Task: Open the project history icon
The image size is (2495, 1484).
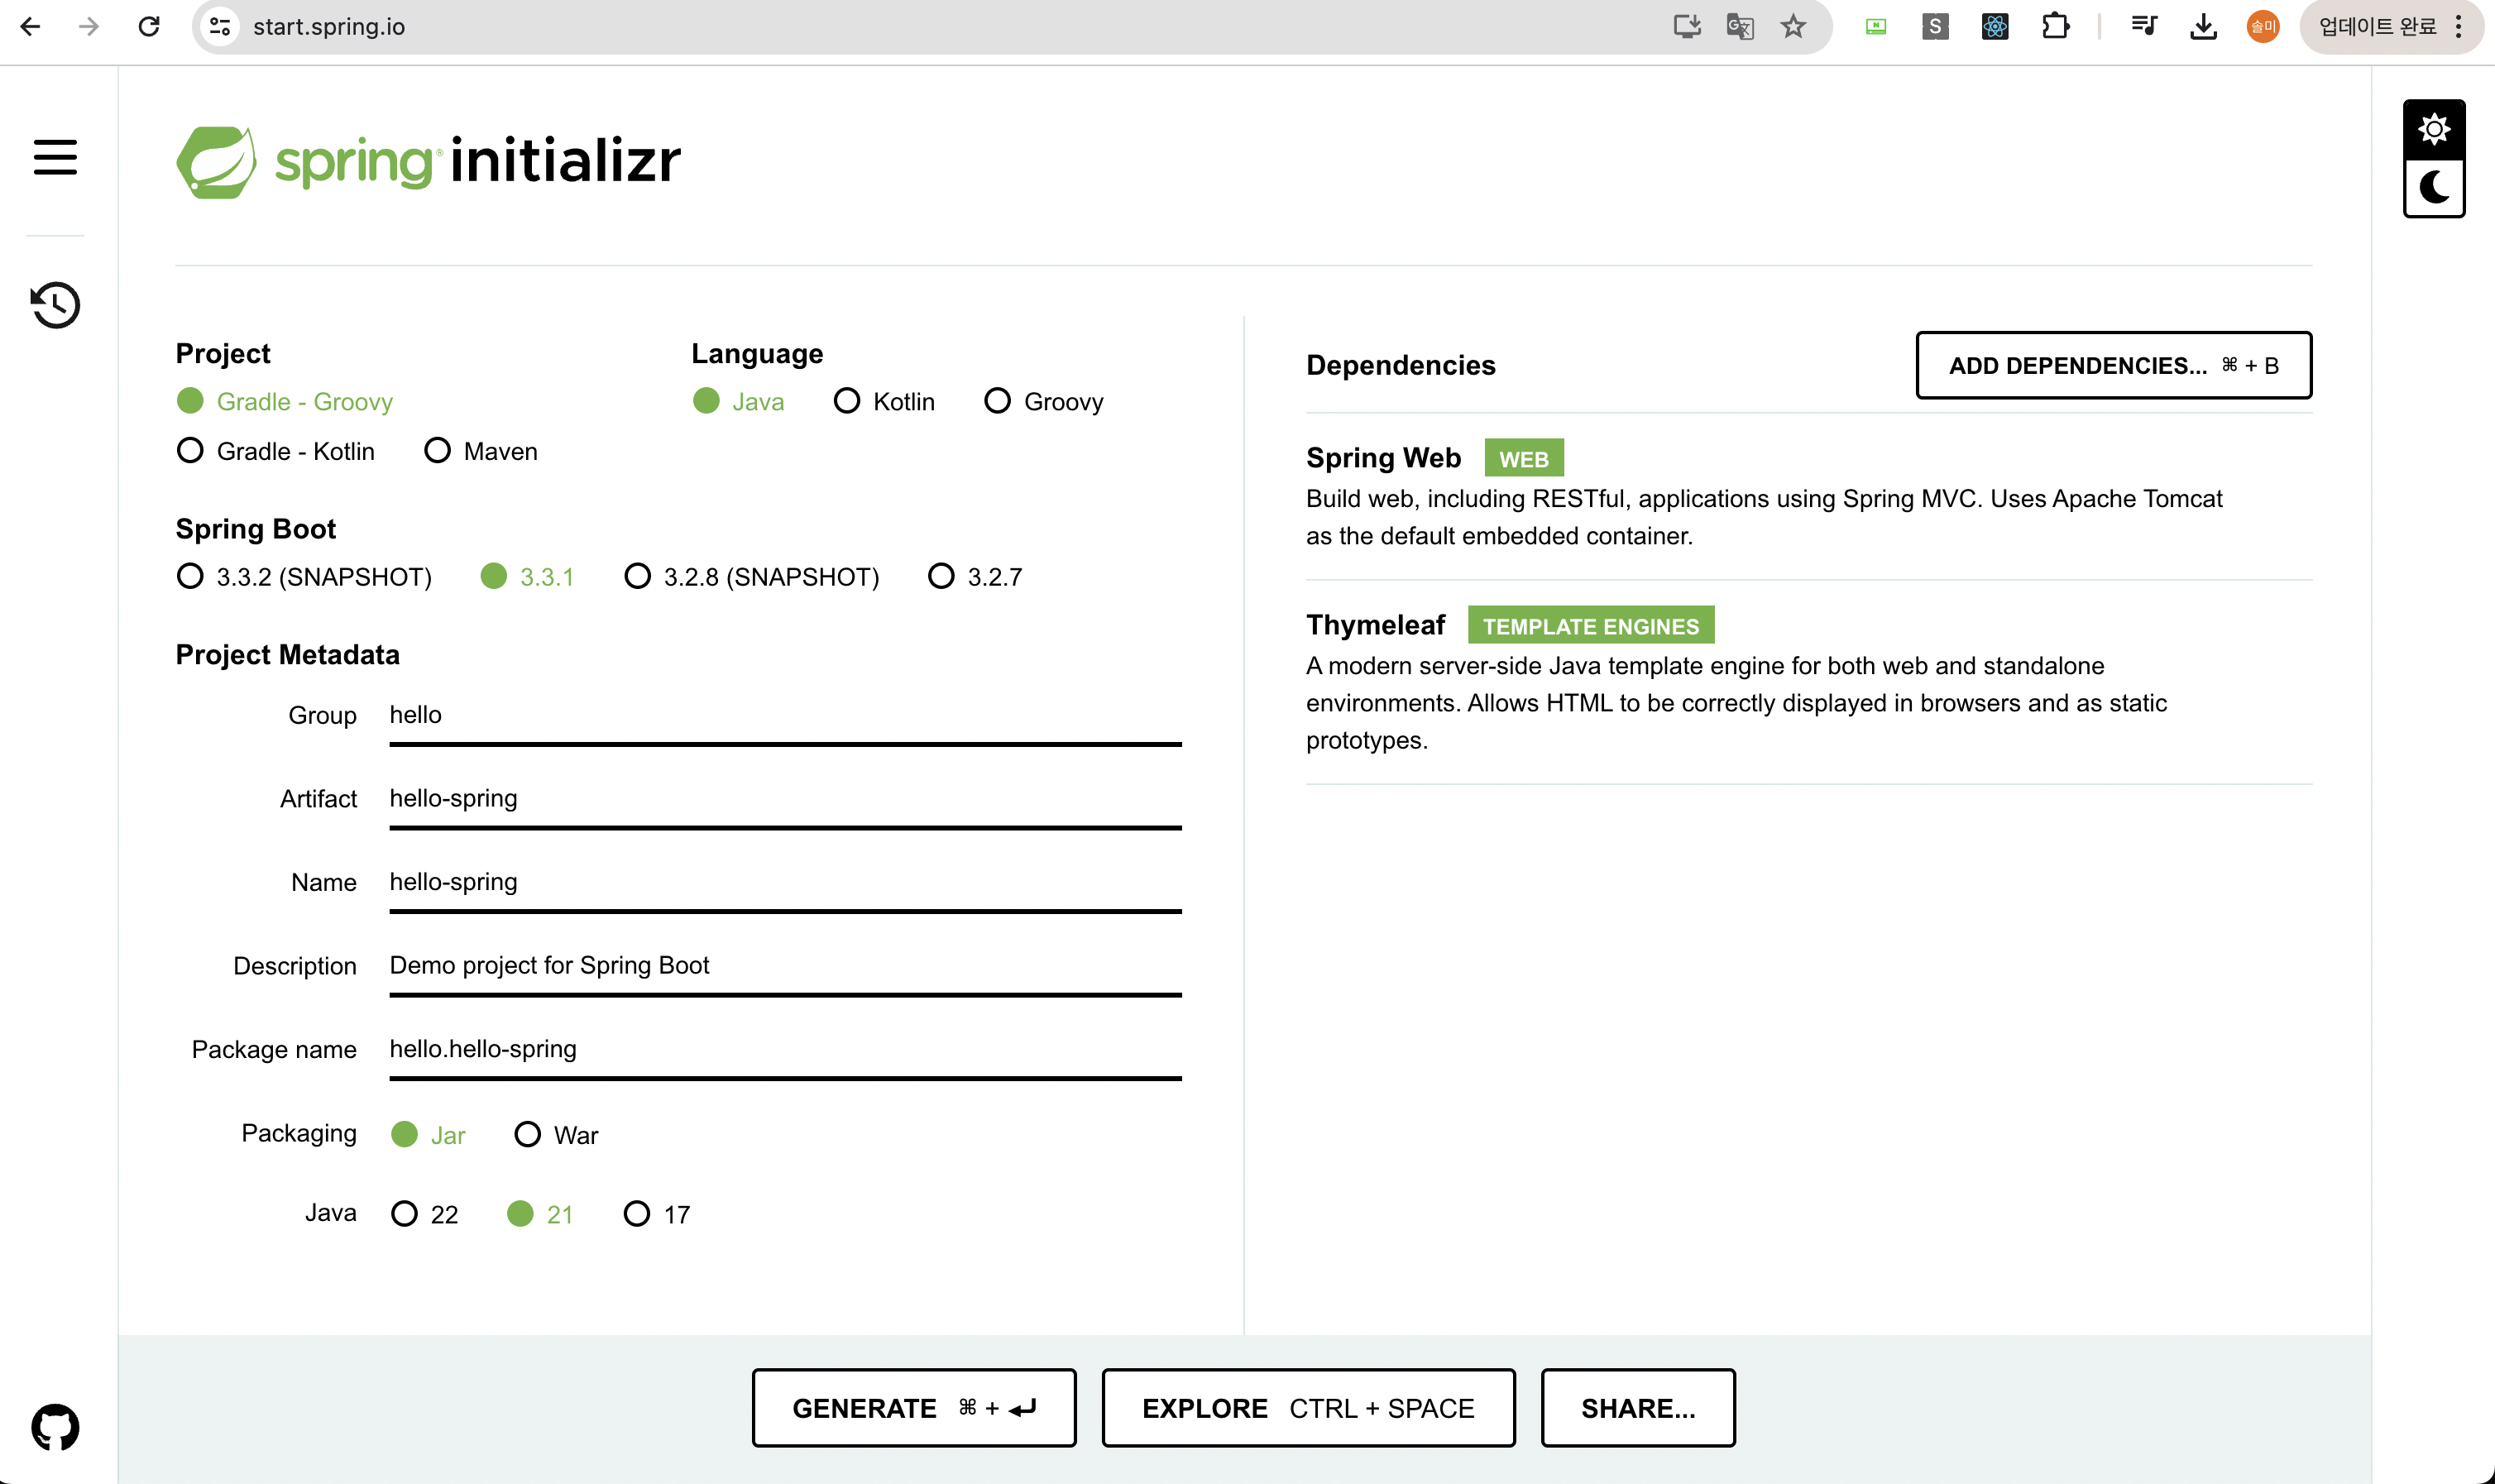Action: 55,305
